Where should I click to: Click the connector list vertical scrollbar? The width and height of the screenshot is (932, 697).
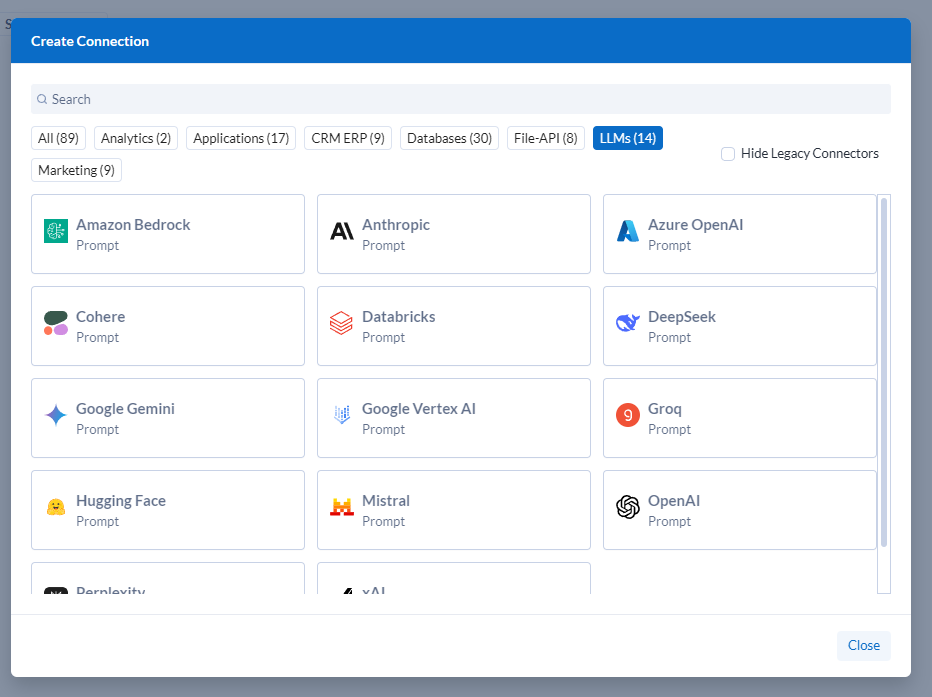click(884, 372)
